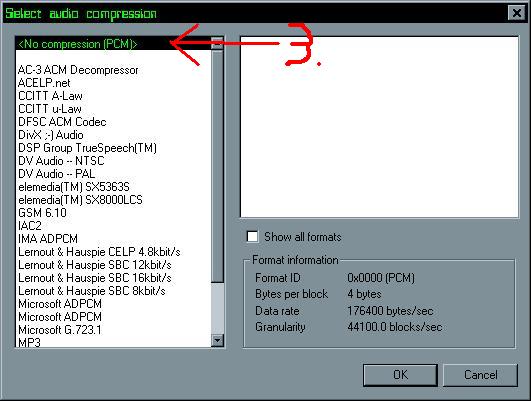Click the codec list scroll-up arrow

[x=217, y=43]
